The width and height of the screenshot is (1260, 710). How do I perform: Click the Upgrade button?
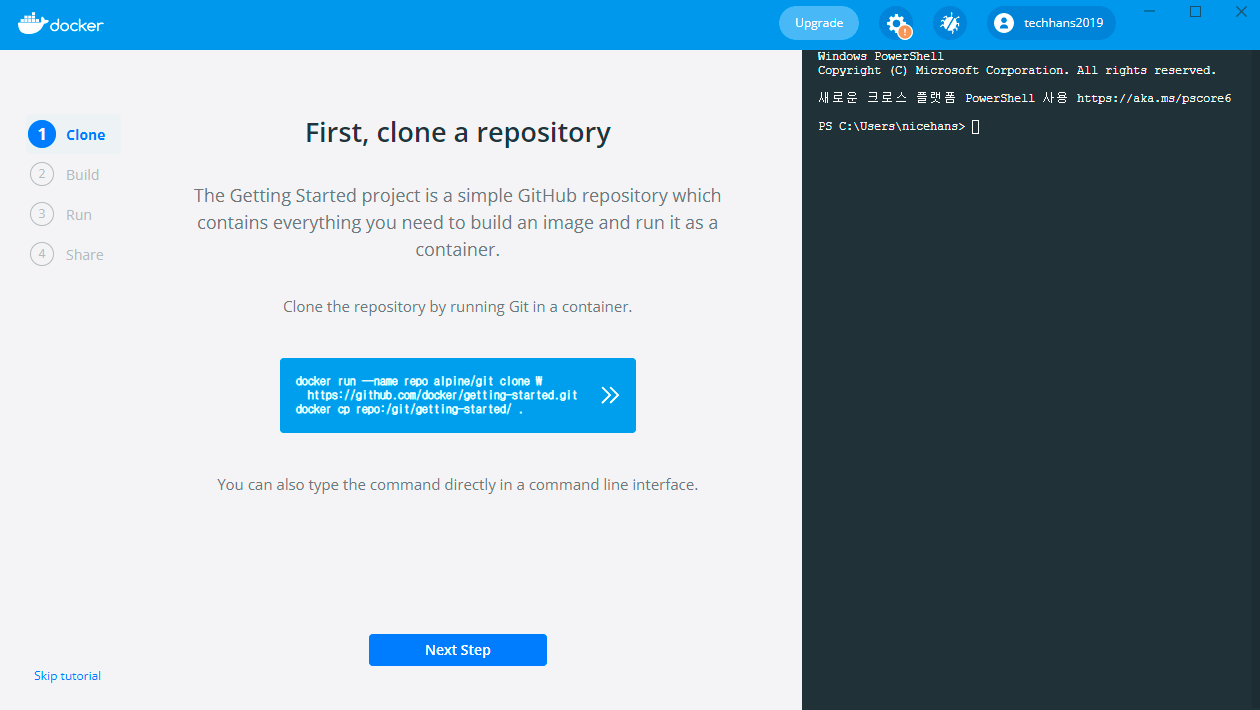click(x=819, y=23)
